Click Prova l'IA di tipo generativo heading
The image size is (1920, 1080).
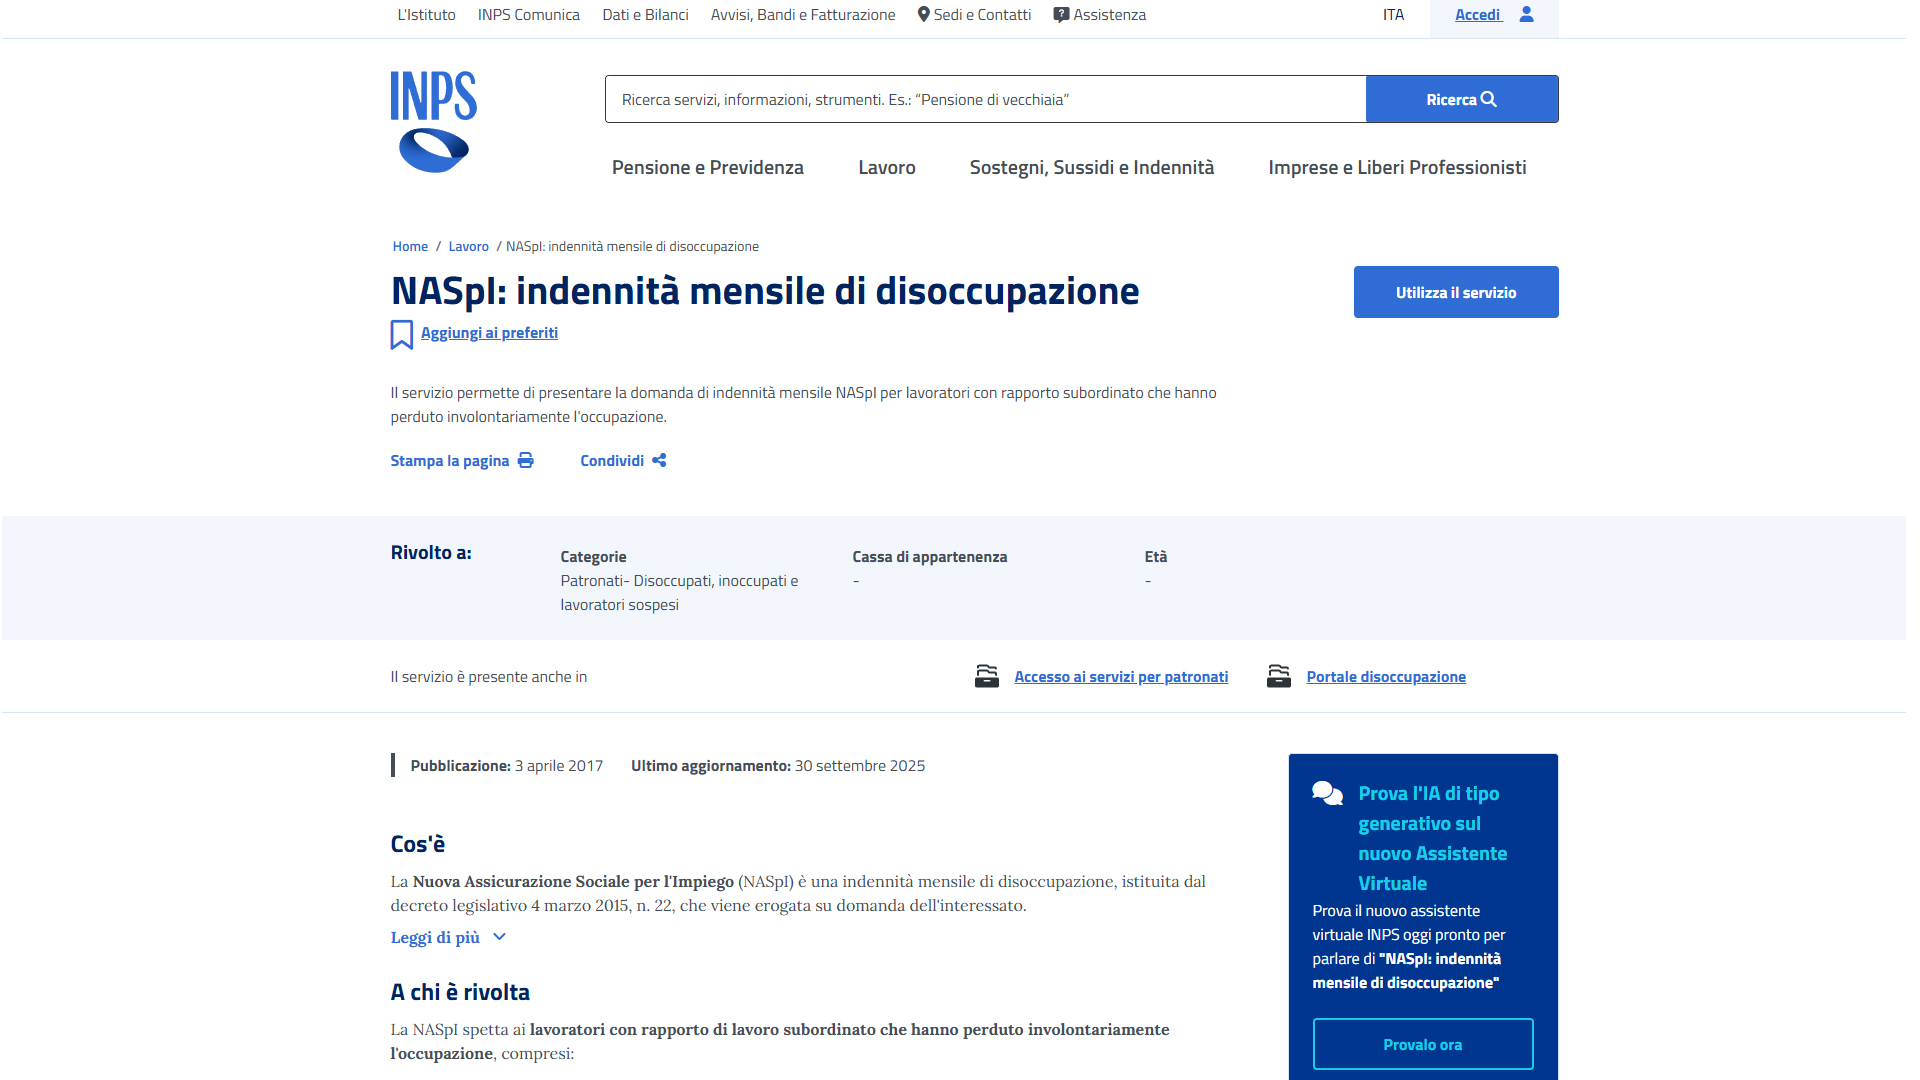point(1433,838)
